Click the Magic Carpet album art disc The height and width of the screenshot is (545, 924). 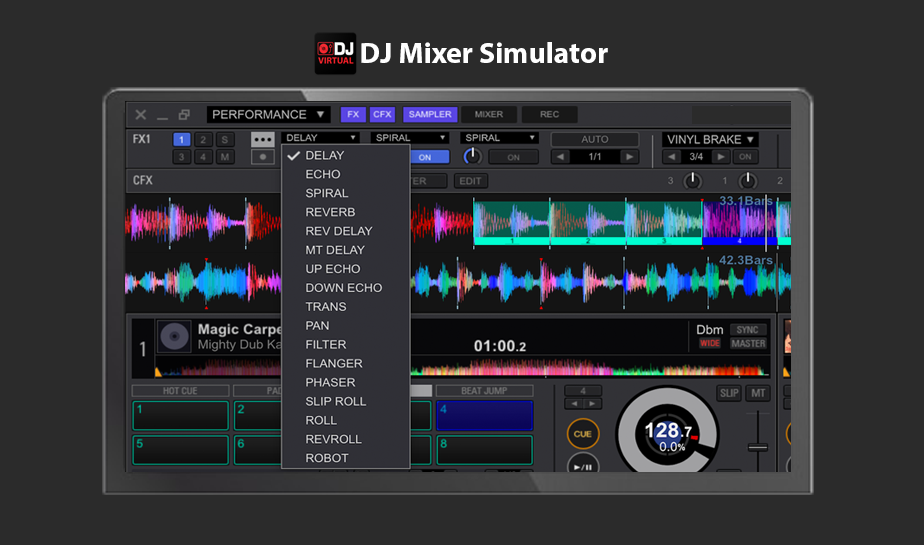(x=175, y=337)
